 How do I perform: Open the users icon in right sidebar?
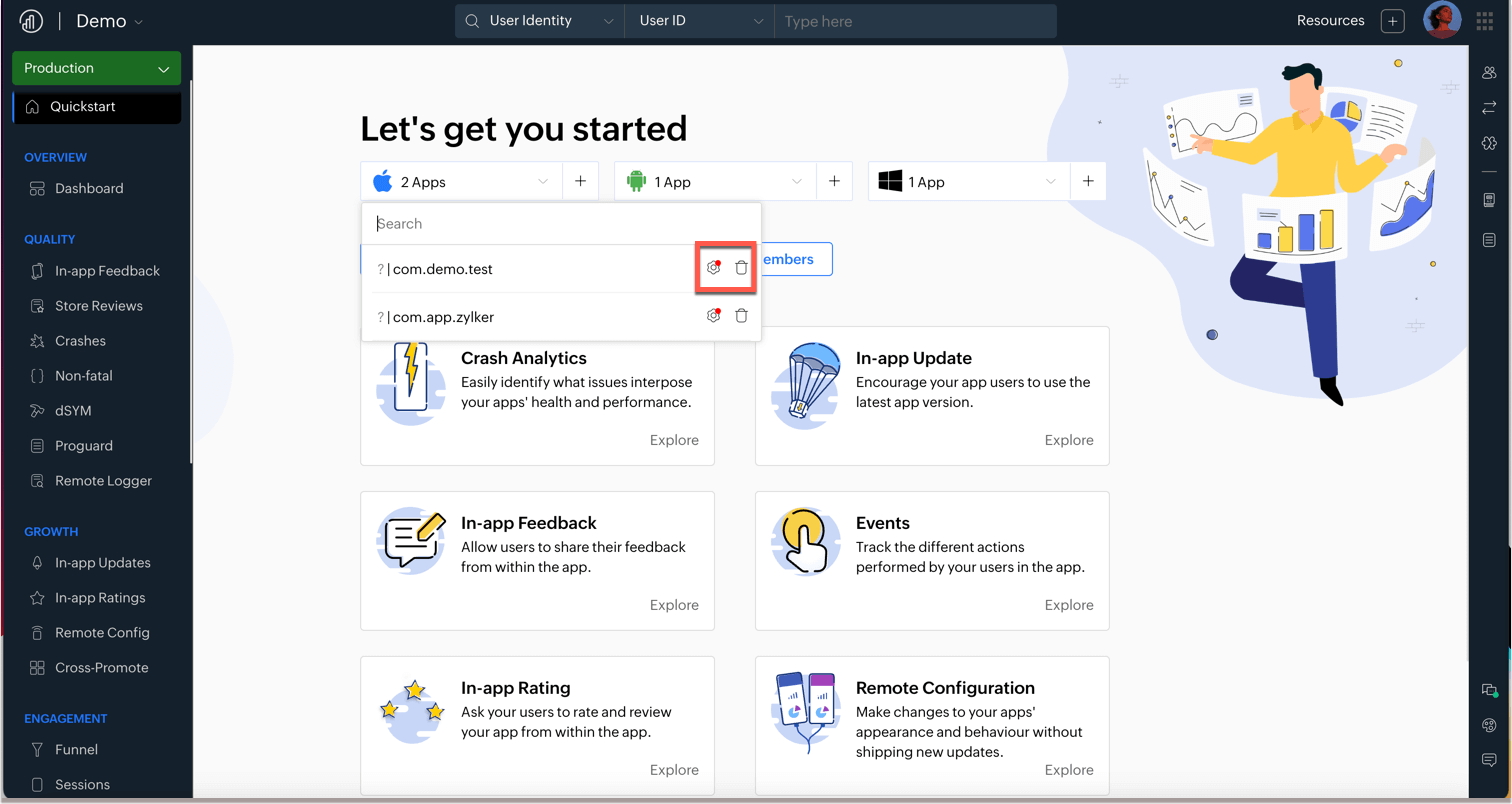pos(1489,72)
